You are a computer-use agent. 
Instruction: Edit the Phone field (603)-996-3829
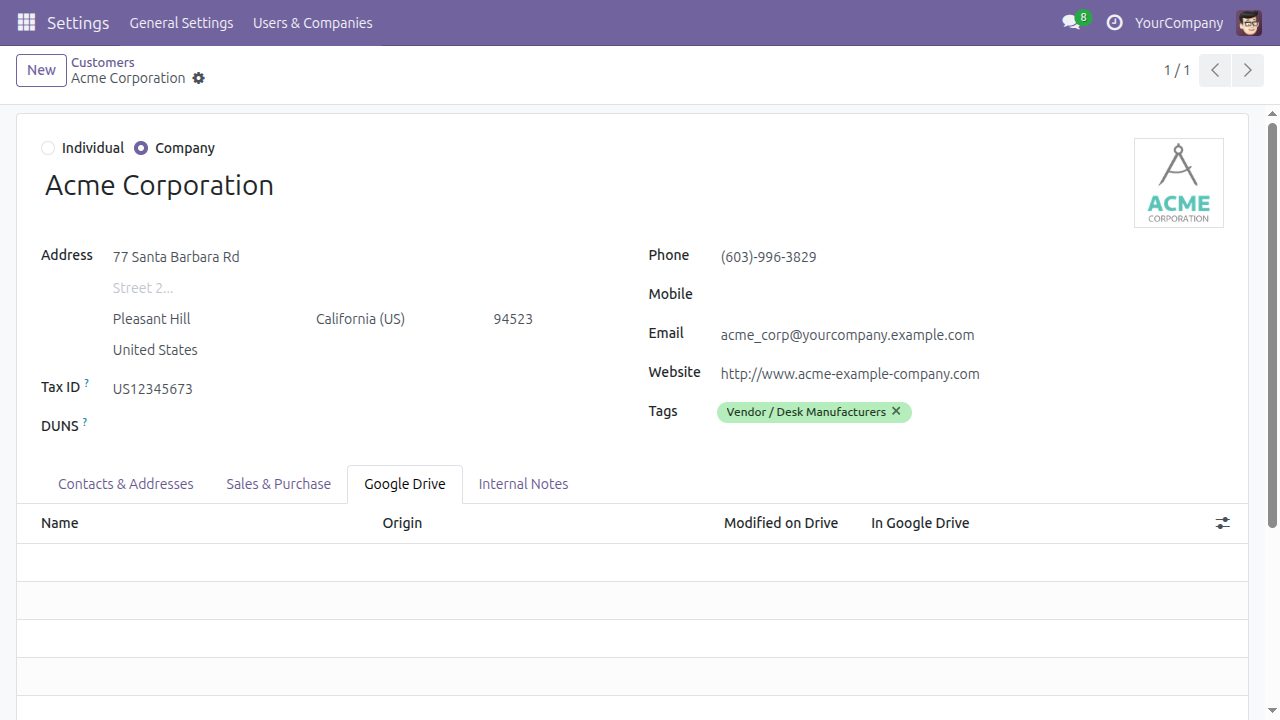pos(970,257)
